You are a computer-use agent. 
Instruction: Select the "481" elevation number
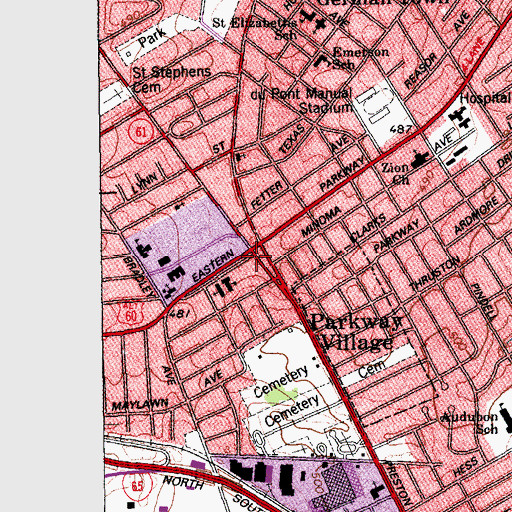pos(180,313)
